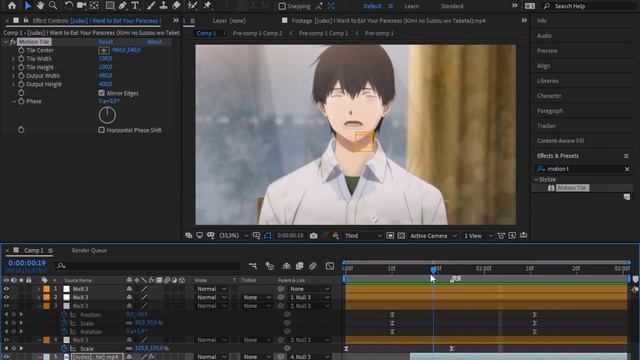The image size is (640, 360).
Task: Select the Zoom magnifier tool
Action: [53, 6]
